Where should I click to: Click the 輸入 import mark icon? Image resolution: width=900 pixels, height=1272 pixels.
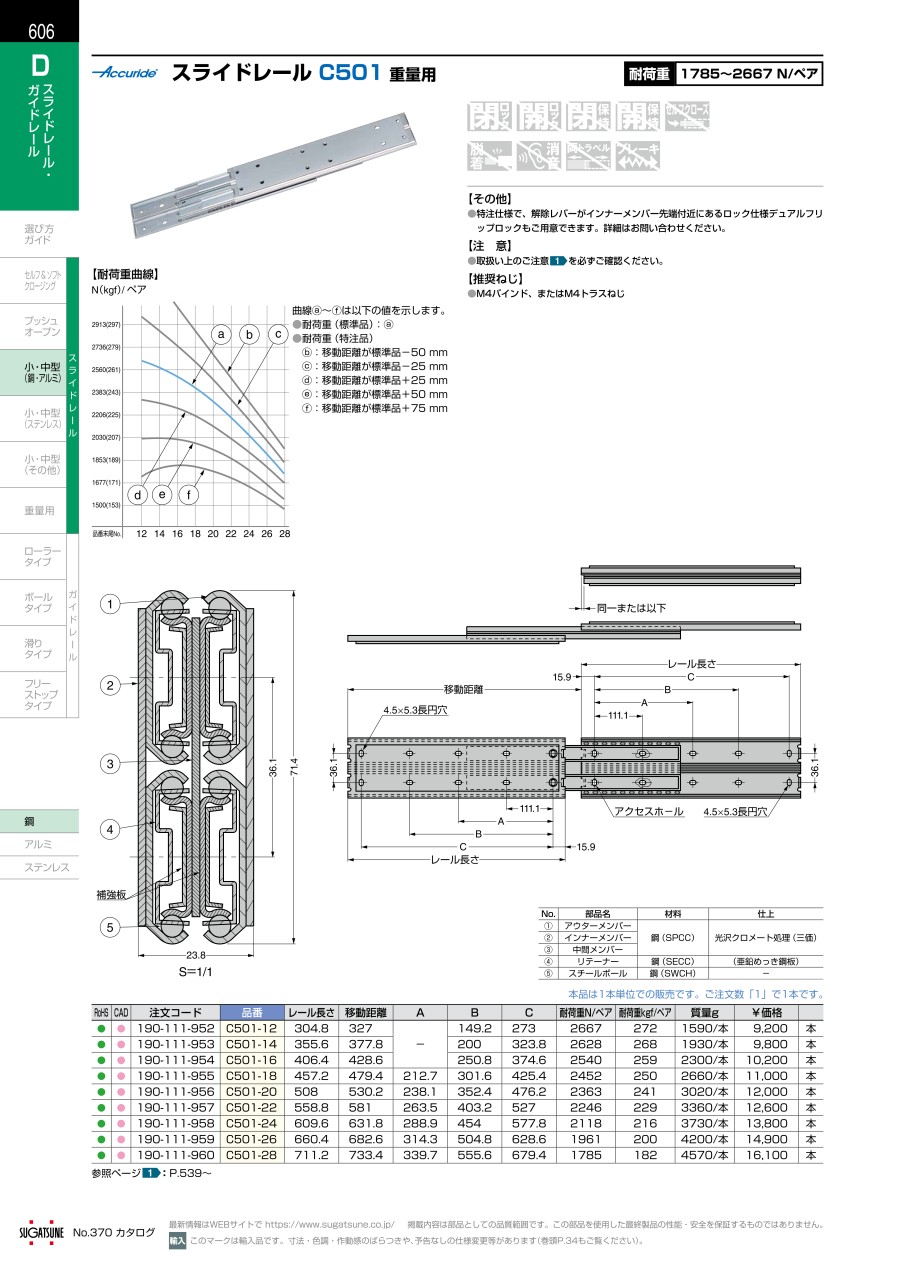coord(177,1240)
